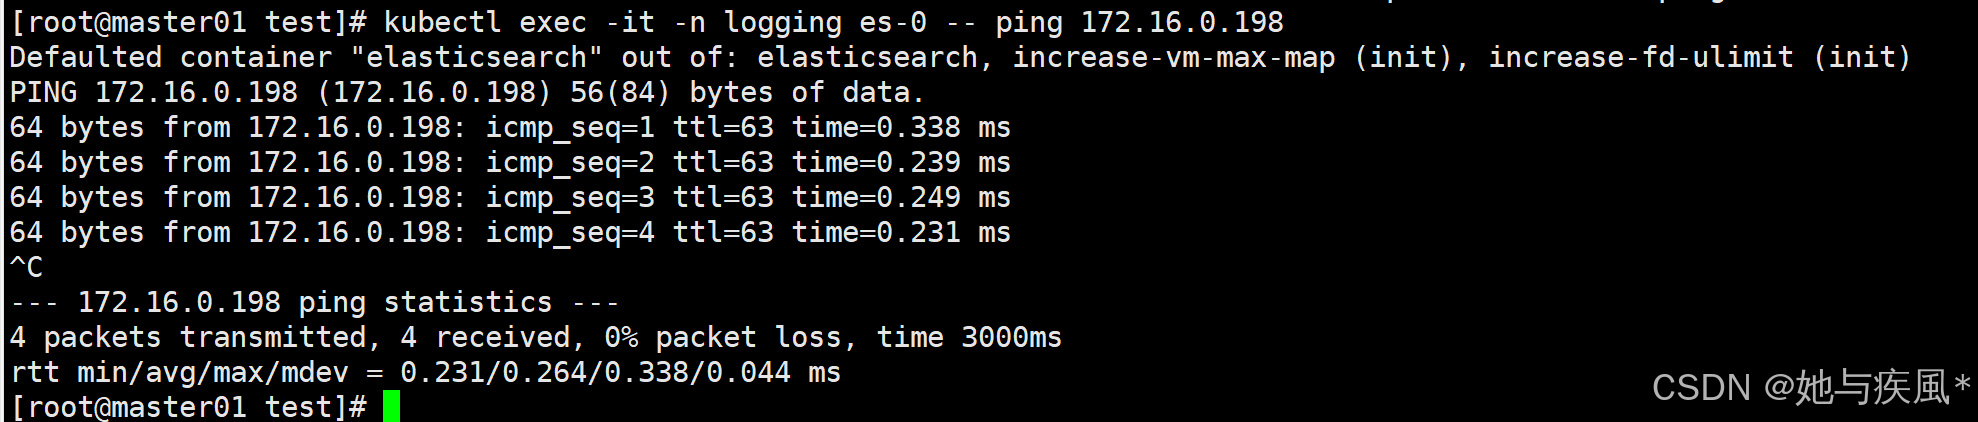This screenshot has height=422, width=1978.
Task: Click the "elasticsearch" quoted container name
Action: 476,57
